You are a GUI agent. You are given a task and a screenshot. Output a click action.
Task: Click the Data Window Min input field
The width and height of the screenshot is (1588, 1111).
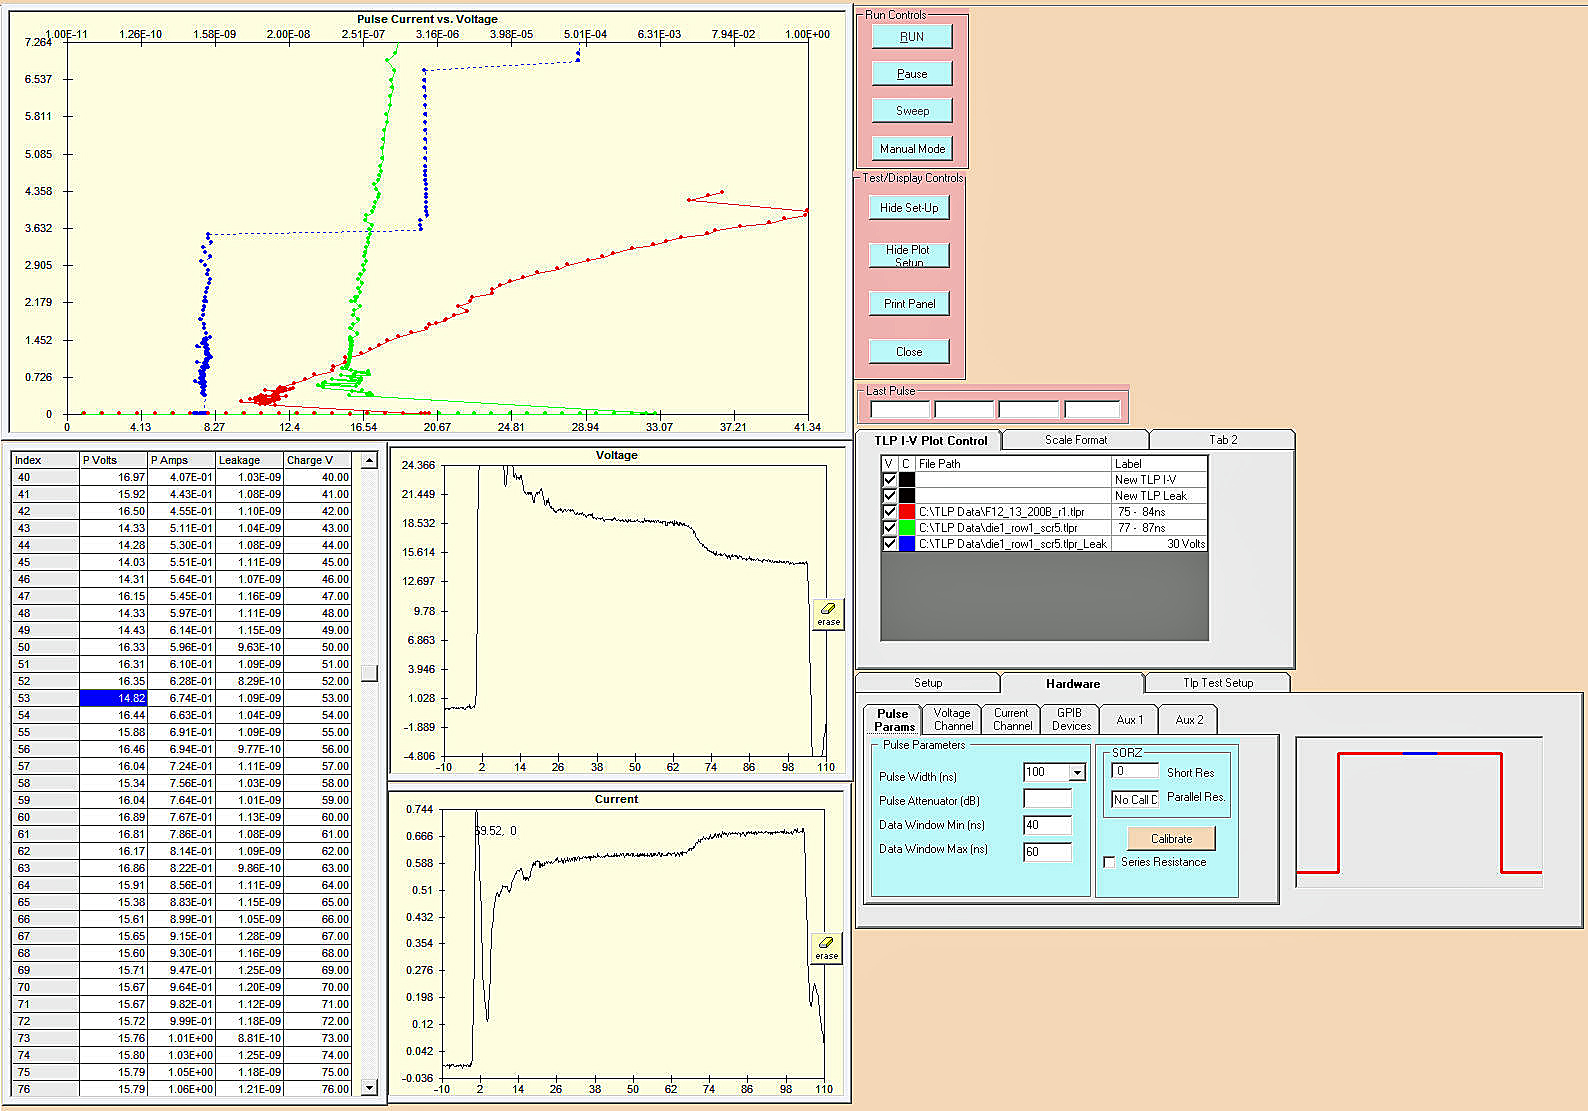[1046, 825]
